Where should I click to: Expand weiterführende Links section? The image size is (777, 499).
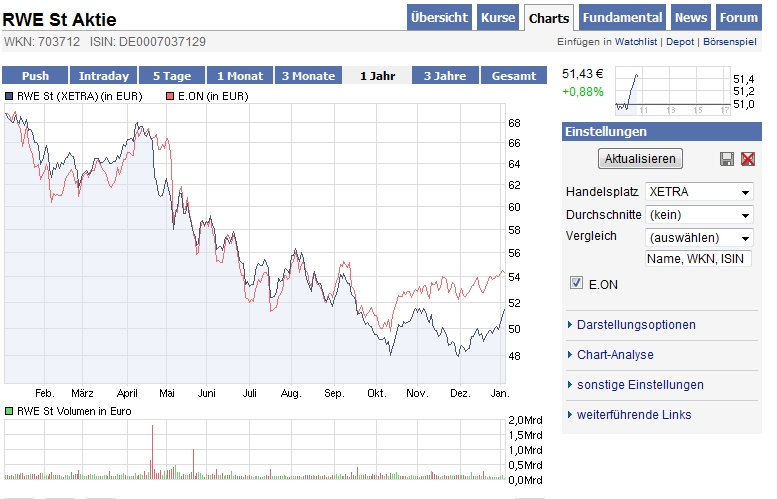pyautogui.click(x=634, y=415)
